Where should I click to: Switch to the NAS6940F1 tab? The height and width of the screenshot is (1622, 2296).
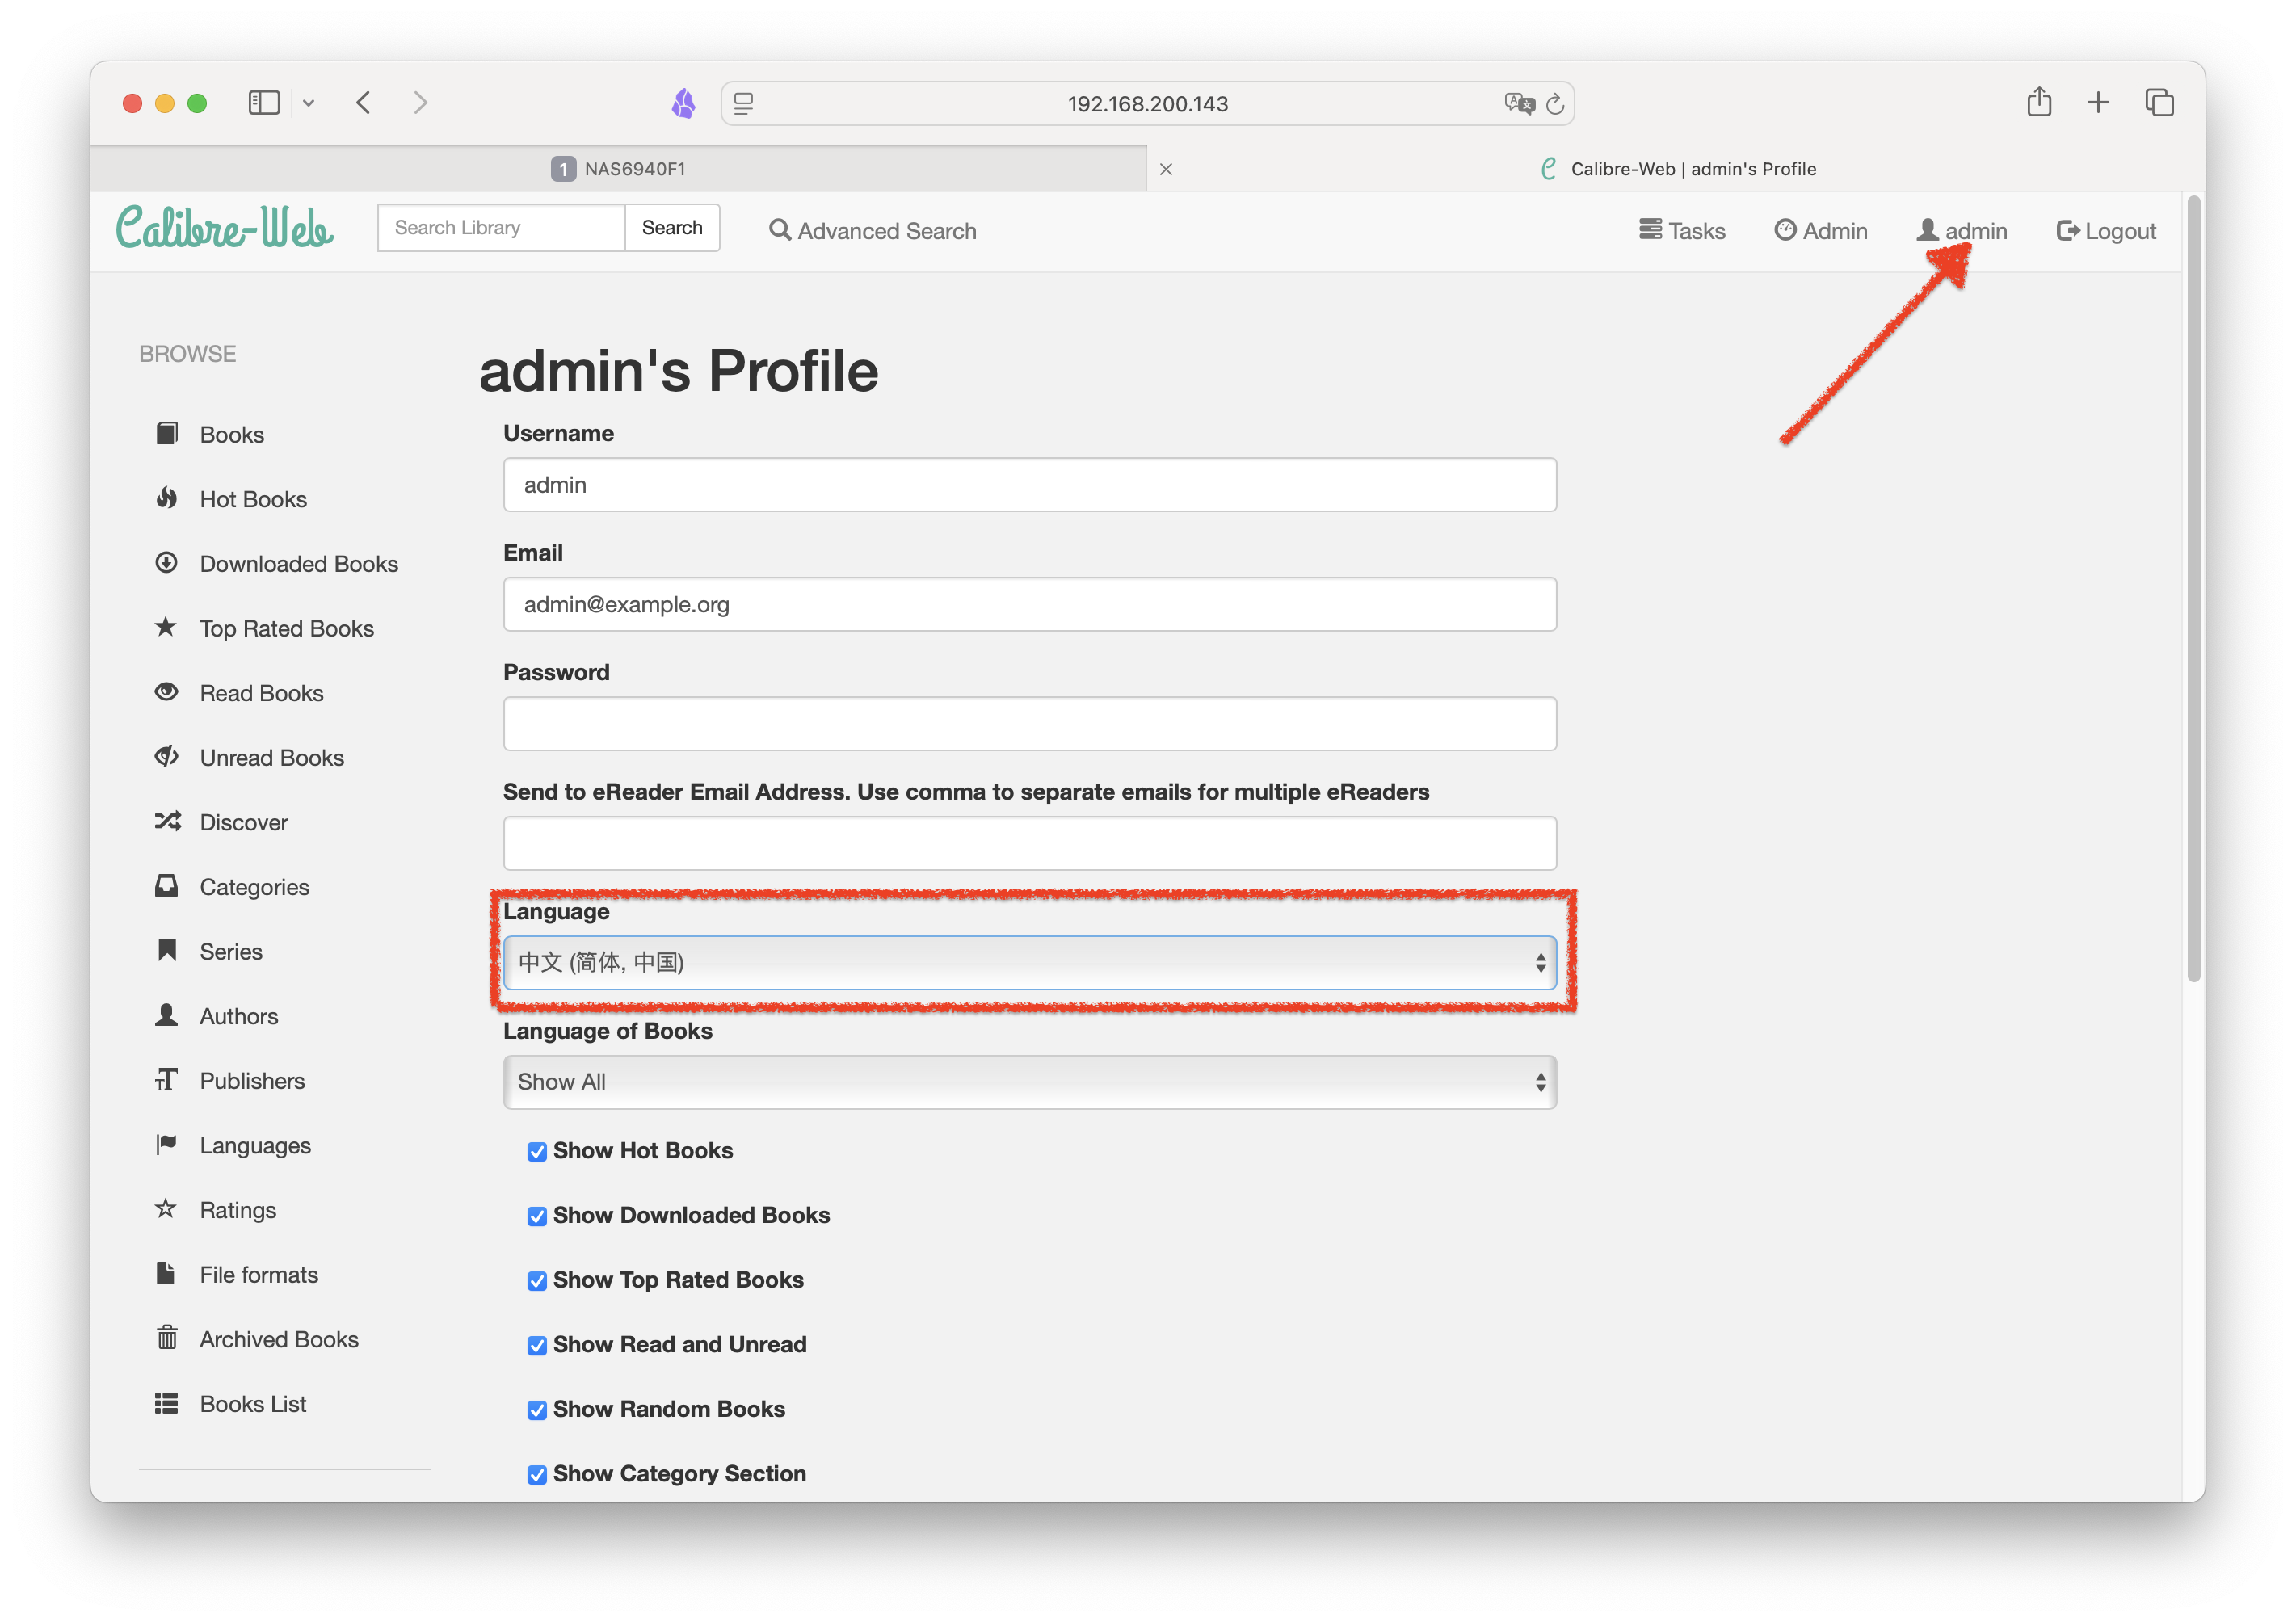click(x=619, y=169)
